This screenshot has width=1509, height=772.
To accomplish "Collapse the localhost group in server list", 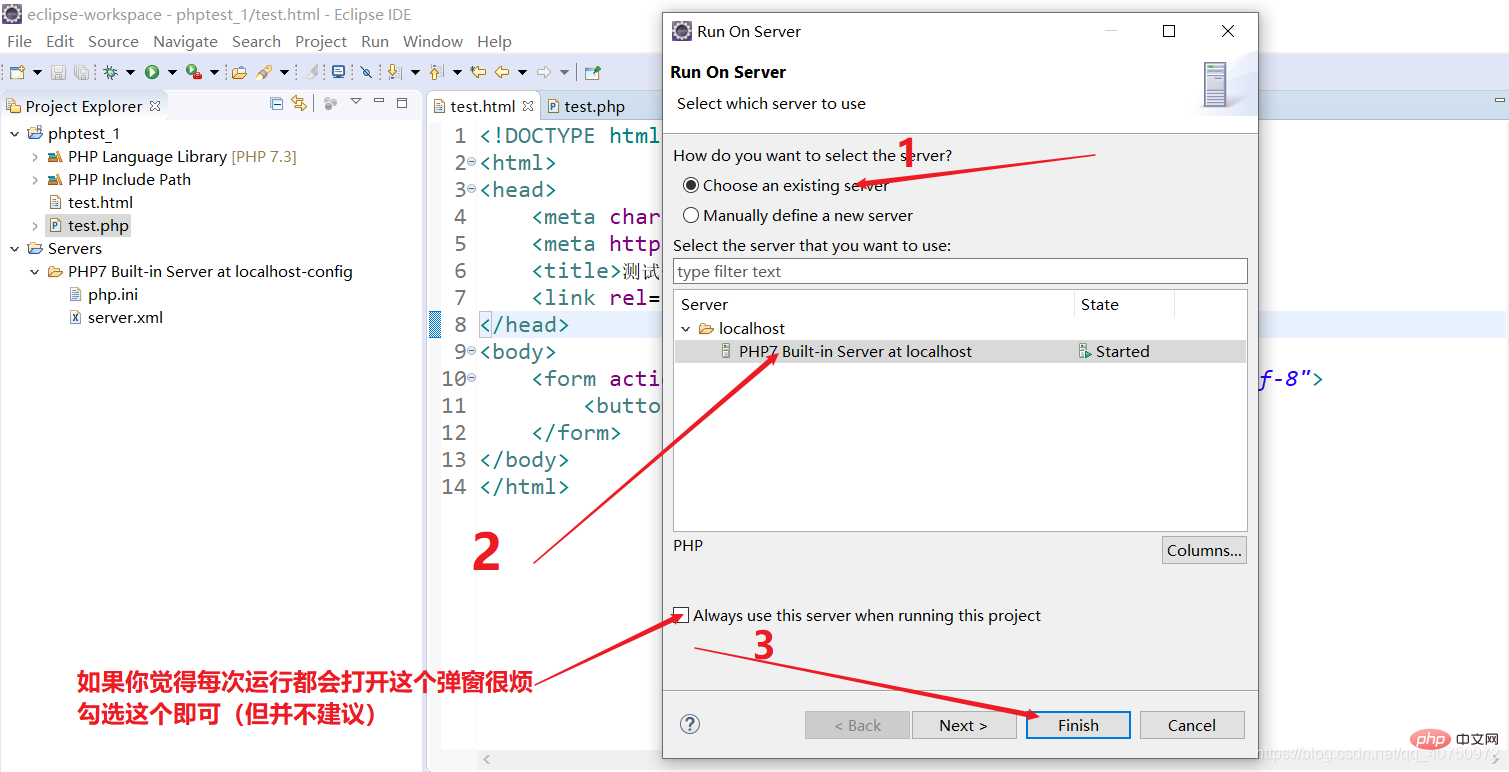I will 686,328.
